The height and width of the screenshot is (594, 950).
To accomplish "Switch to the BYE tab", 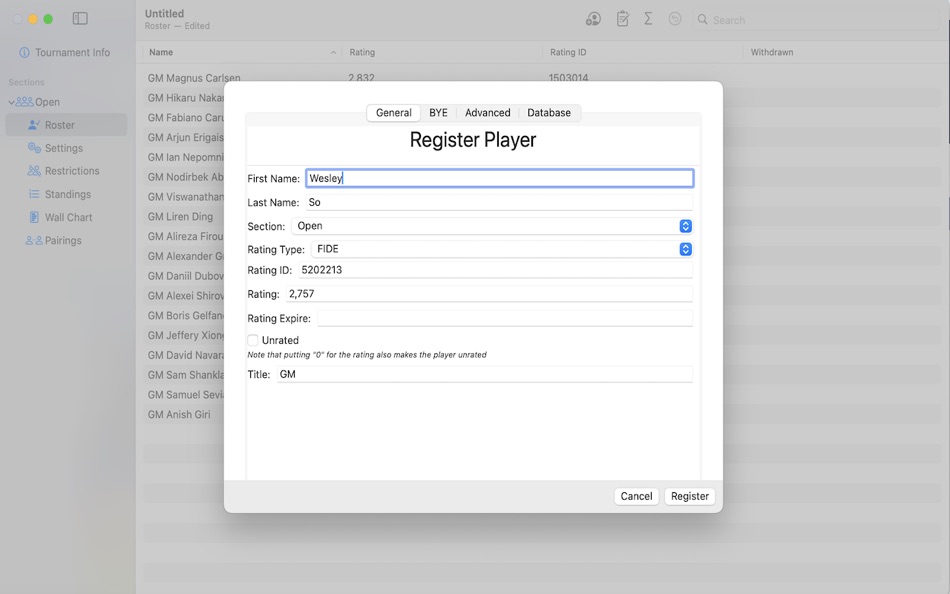I will [438, 113].
